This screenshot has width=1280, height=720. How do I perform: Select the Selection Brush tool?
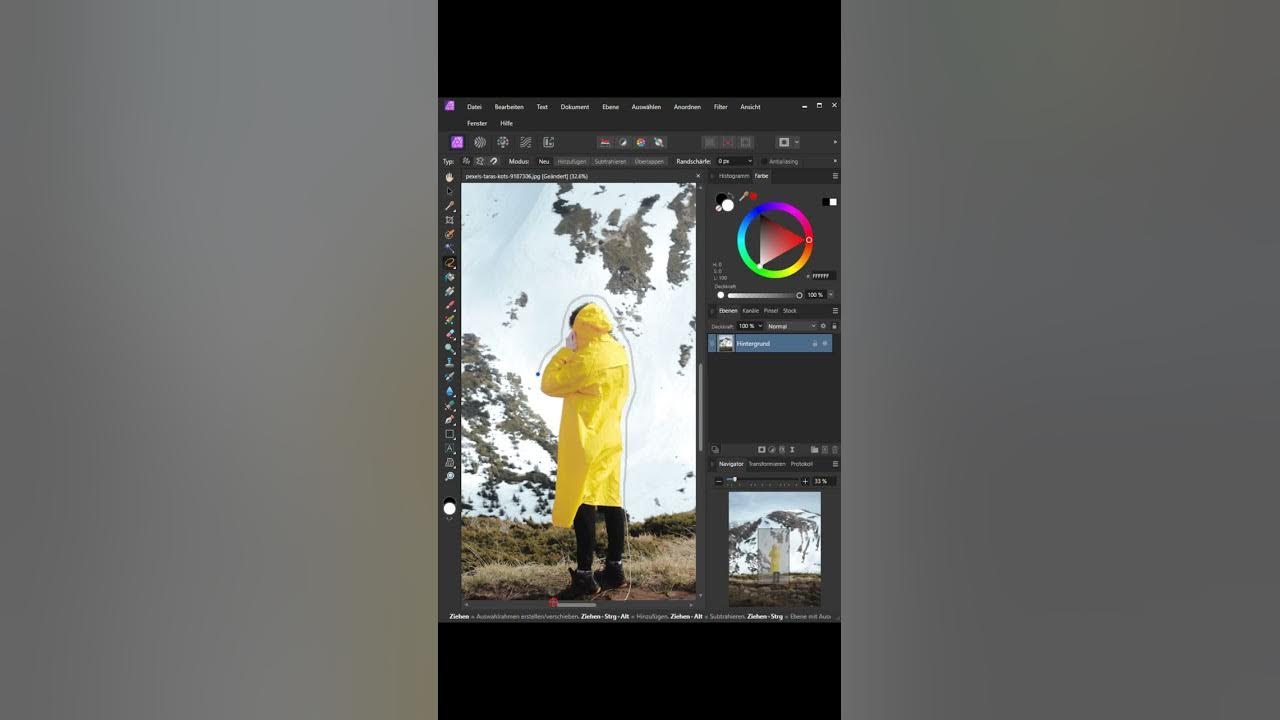point(449,234)
